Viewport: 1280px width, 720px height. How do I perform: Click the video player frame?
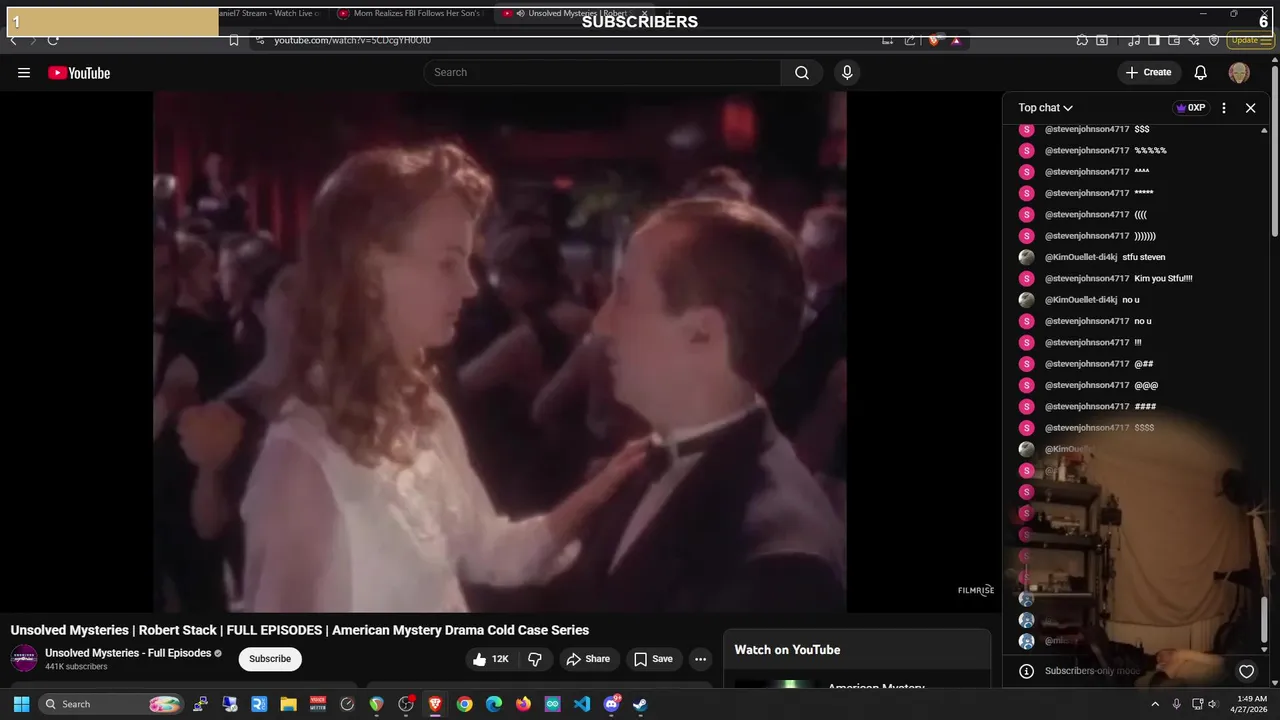pos(500,352)
